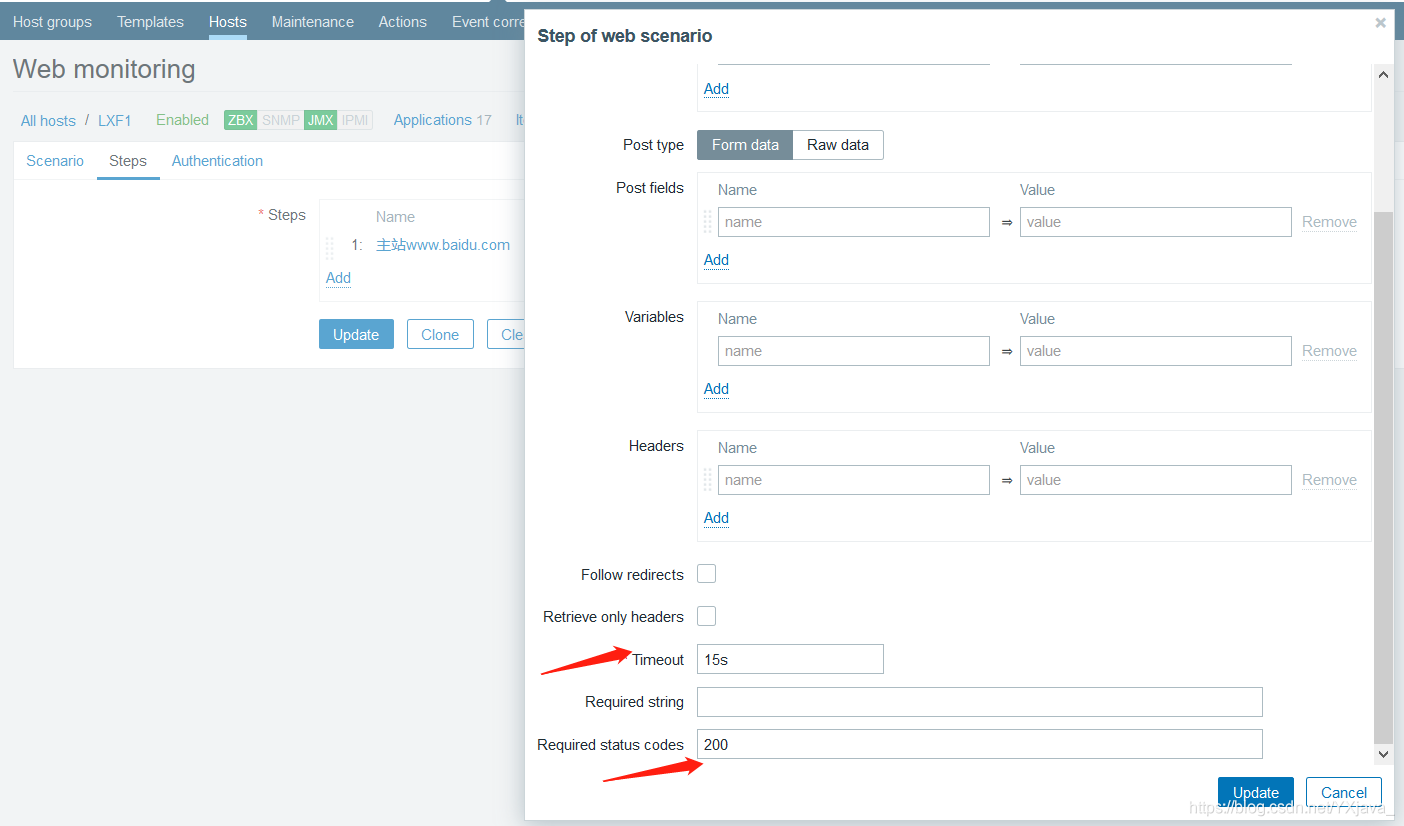Open the Hosts menu item
Viewport: 1404px width, 826px height.
[x=228, y=21]
